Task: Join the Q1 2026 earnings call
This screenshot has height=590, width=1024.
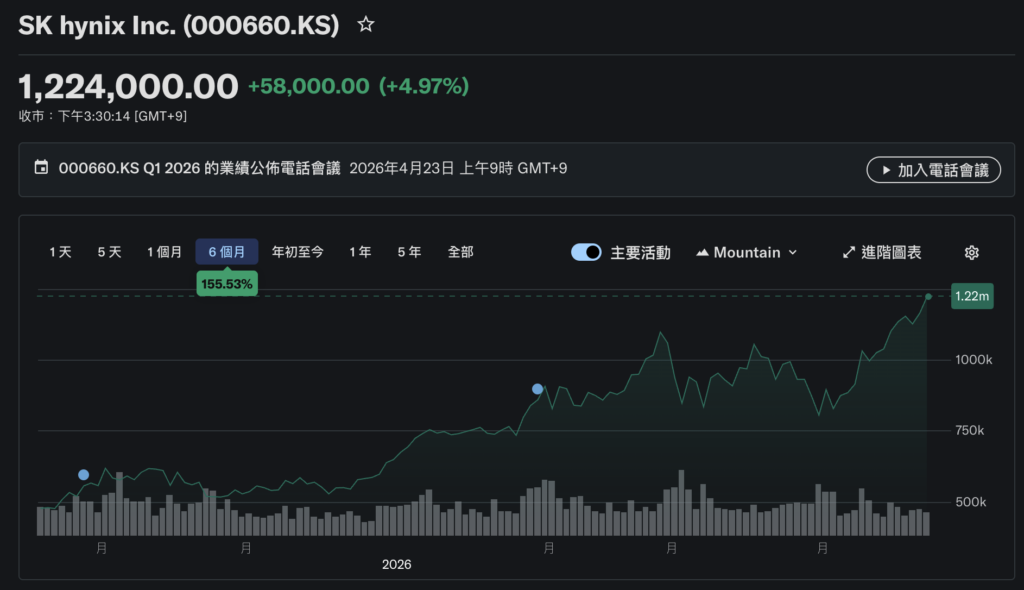Action: coord(933,170)
